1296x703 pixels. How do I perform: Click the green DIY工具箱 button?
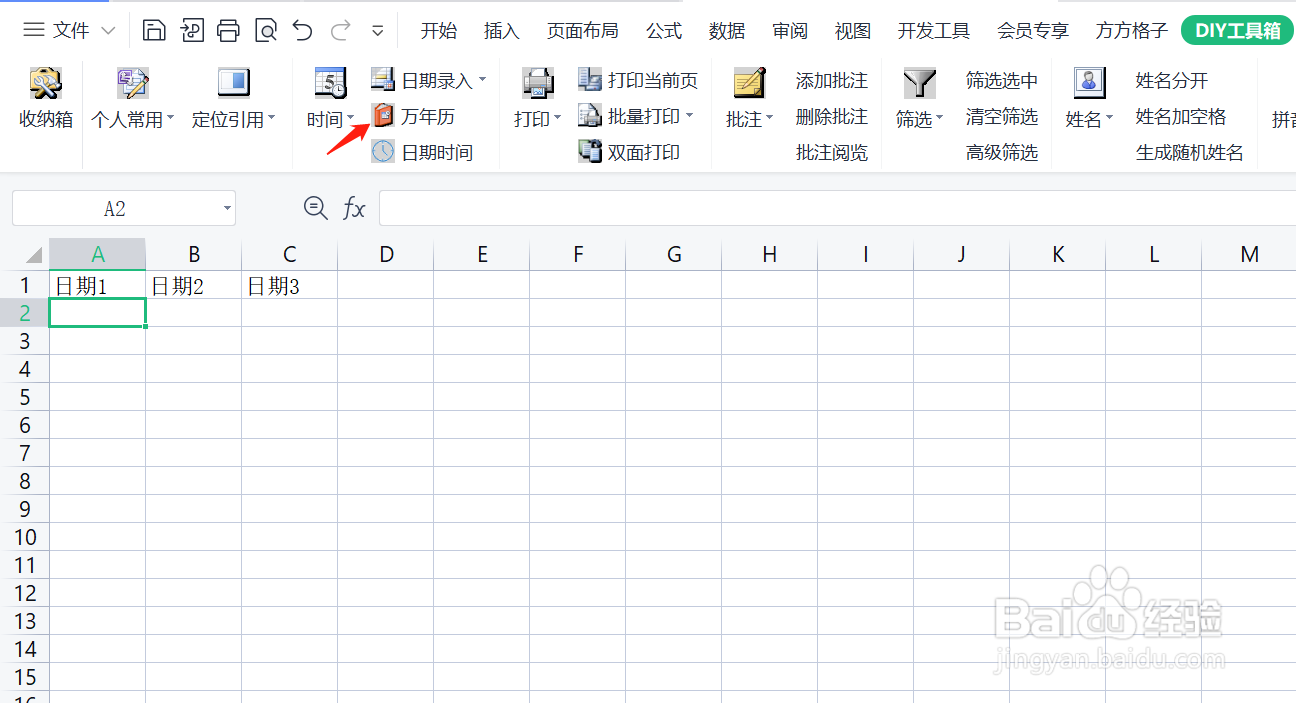(x=1237, y=30)
